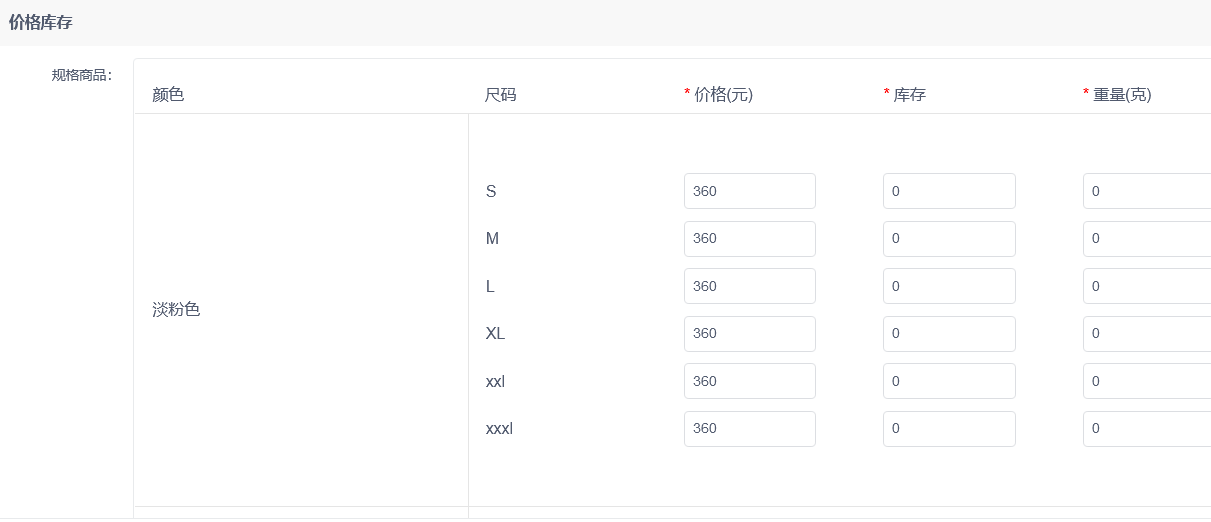1211x522 pixels.
Task: Focus the price field for size xxxl
Action: (x=749, y=429)
